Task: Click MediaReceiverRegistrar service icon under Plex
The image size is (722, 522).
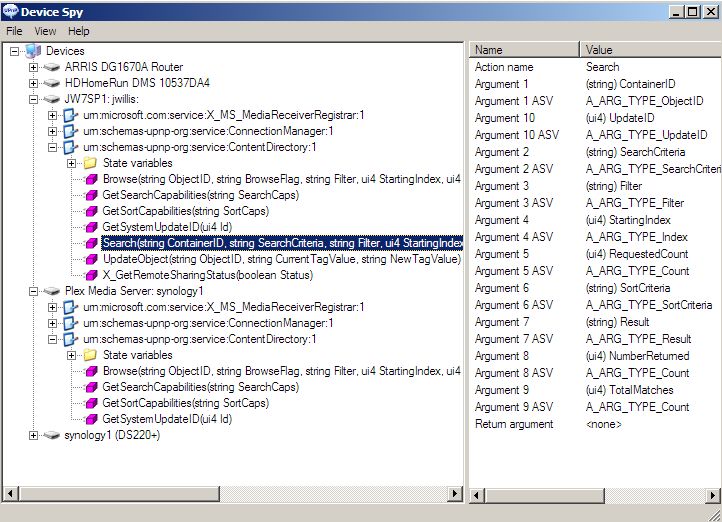Action: 70,307
